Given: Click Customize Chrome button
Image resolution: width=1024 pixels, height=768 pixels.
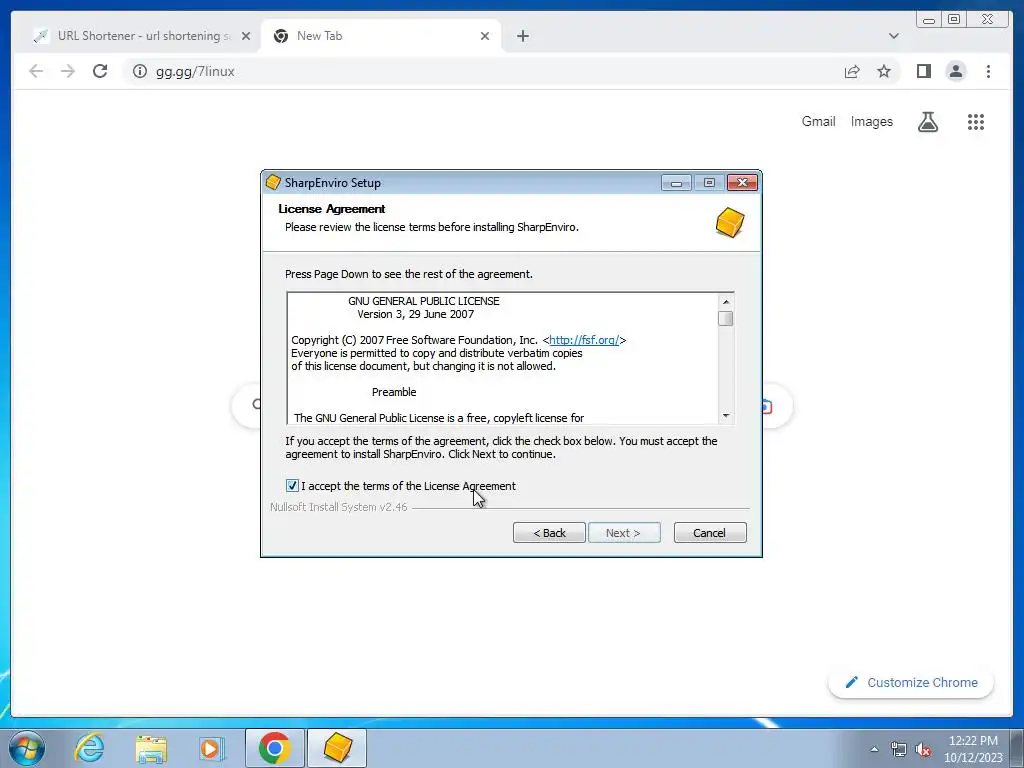Looking at the screenshot, I should point(911,682).
